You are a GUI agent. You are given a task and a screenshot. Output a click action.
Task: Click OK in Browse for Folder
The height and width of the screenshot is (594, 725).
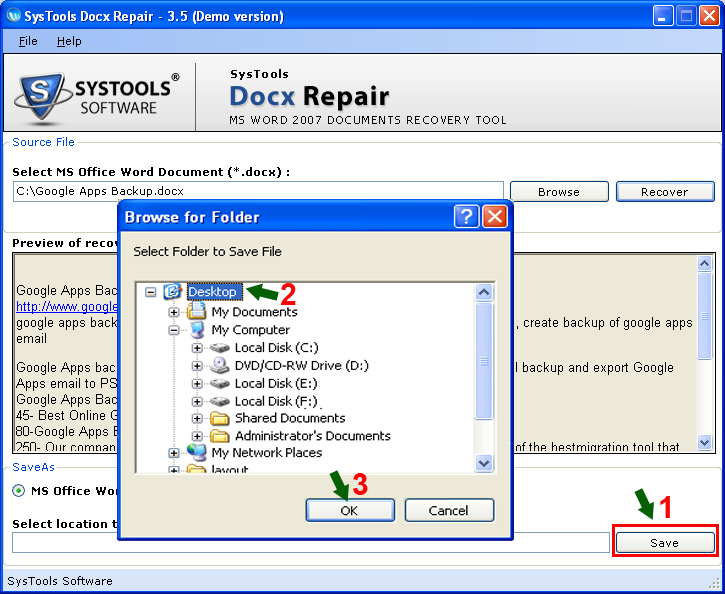click(350, 510)
